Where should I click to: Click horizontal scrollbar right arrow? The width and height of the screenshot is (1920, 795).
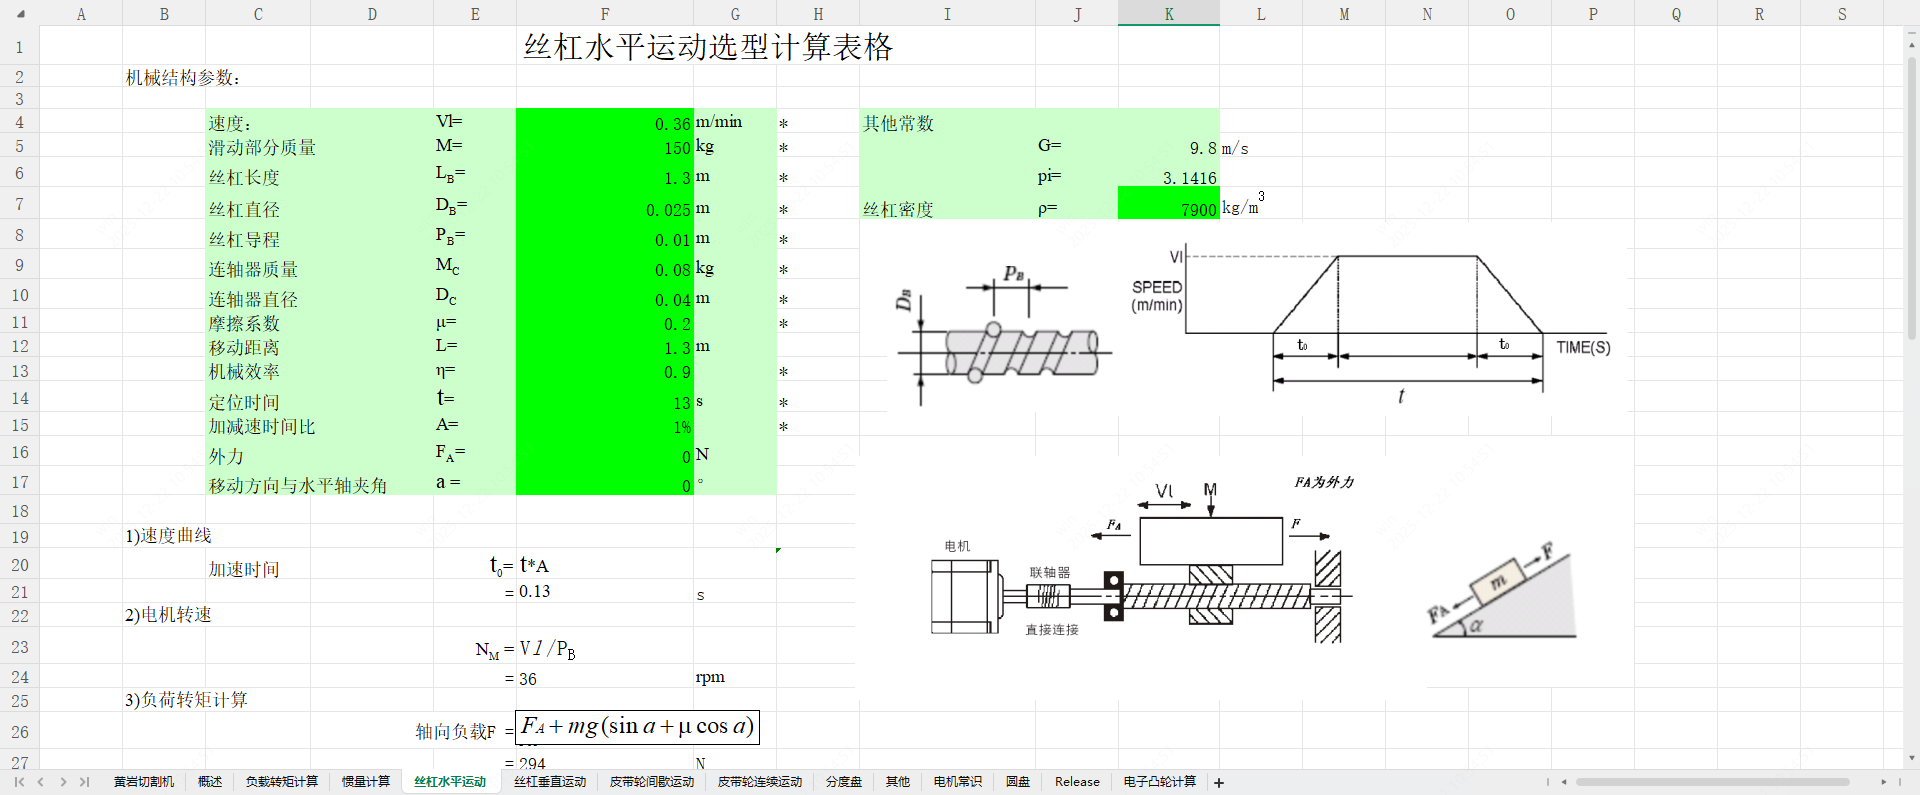coord(1883,782)
